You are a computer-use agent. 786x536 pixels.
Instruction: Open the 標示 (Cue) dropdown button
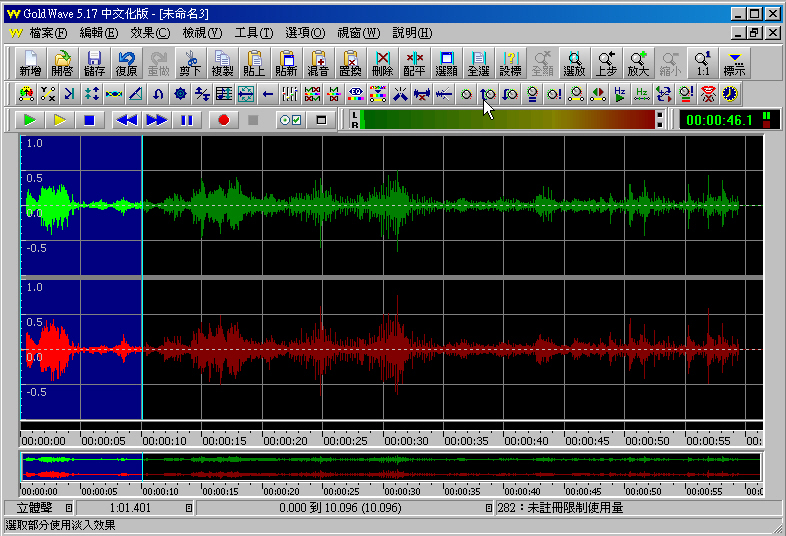735,64
